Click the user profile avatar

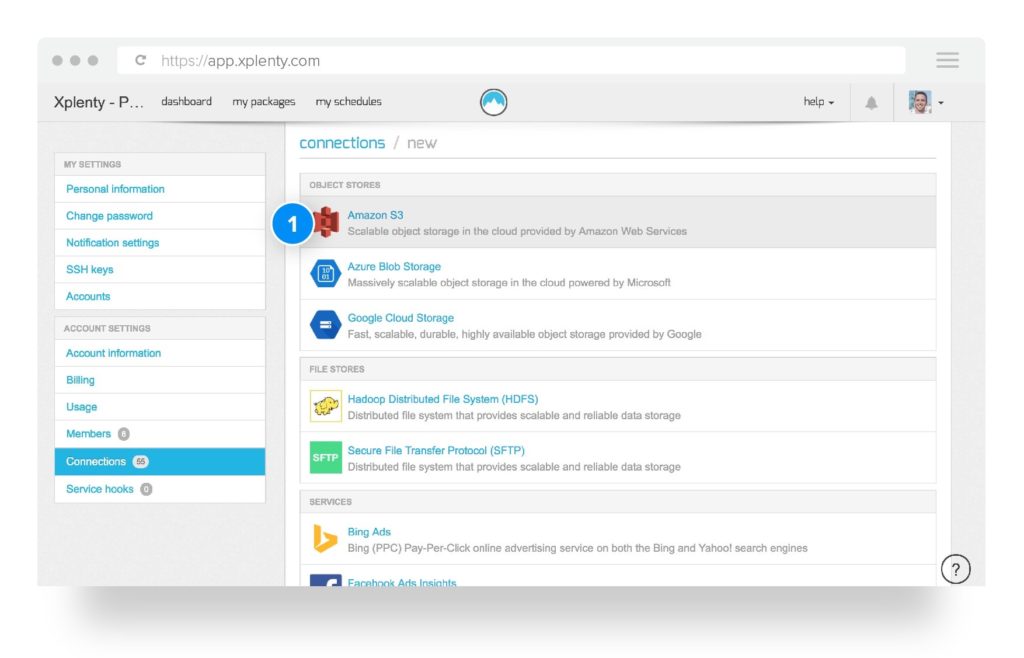[x=920, y=102]
